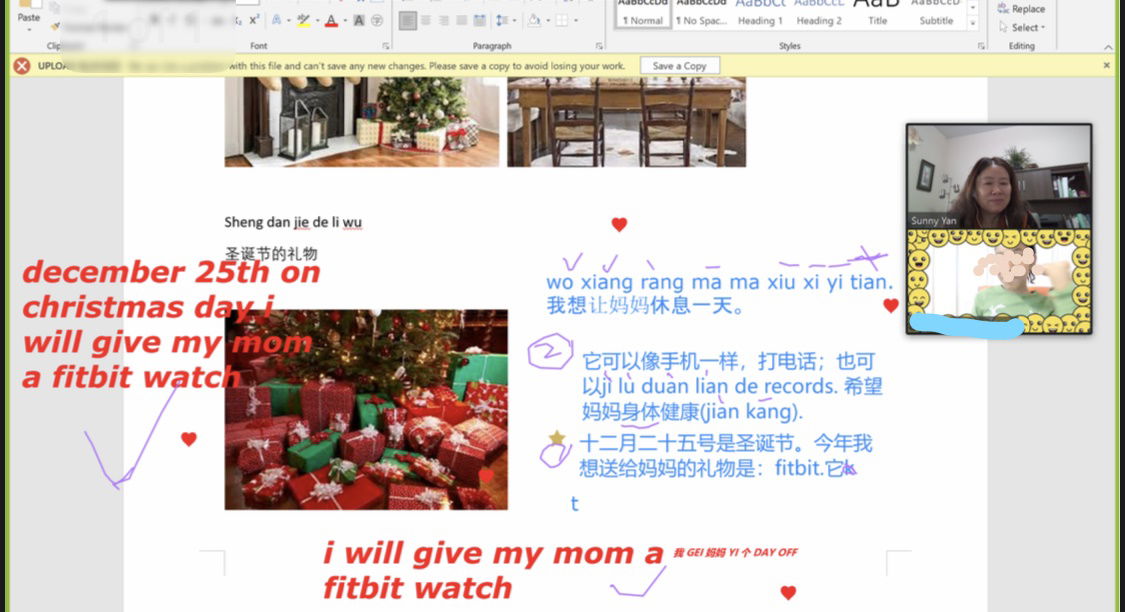The image size is (1125, 612).
Task: Click the borders button
Action: (x=562, y=20)
